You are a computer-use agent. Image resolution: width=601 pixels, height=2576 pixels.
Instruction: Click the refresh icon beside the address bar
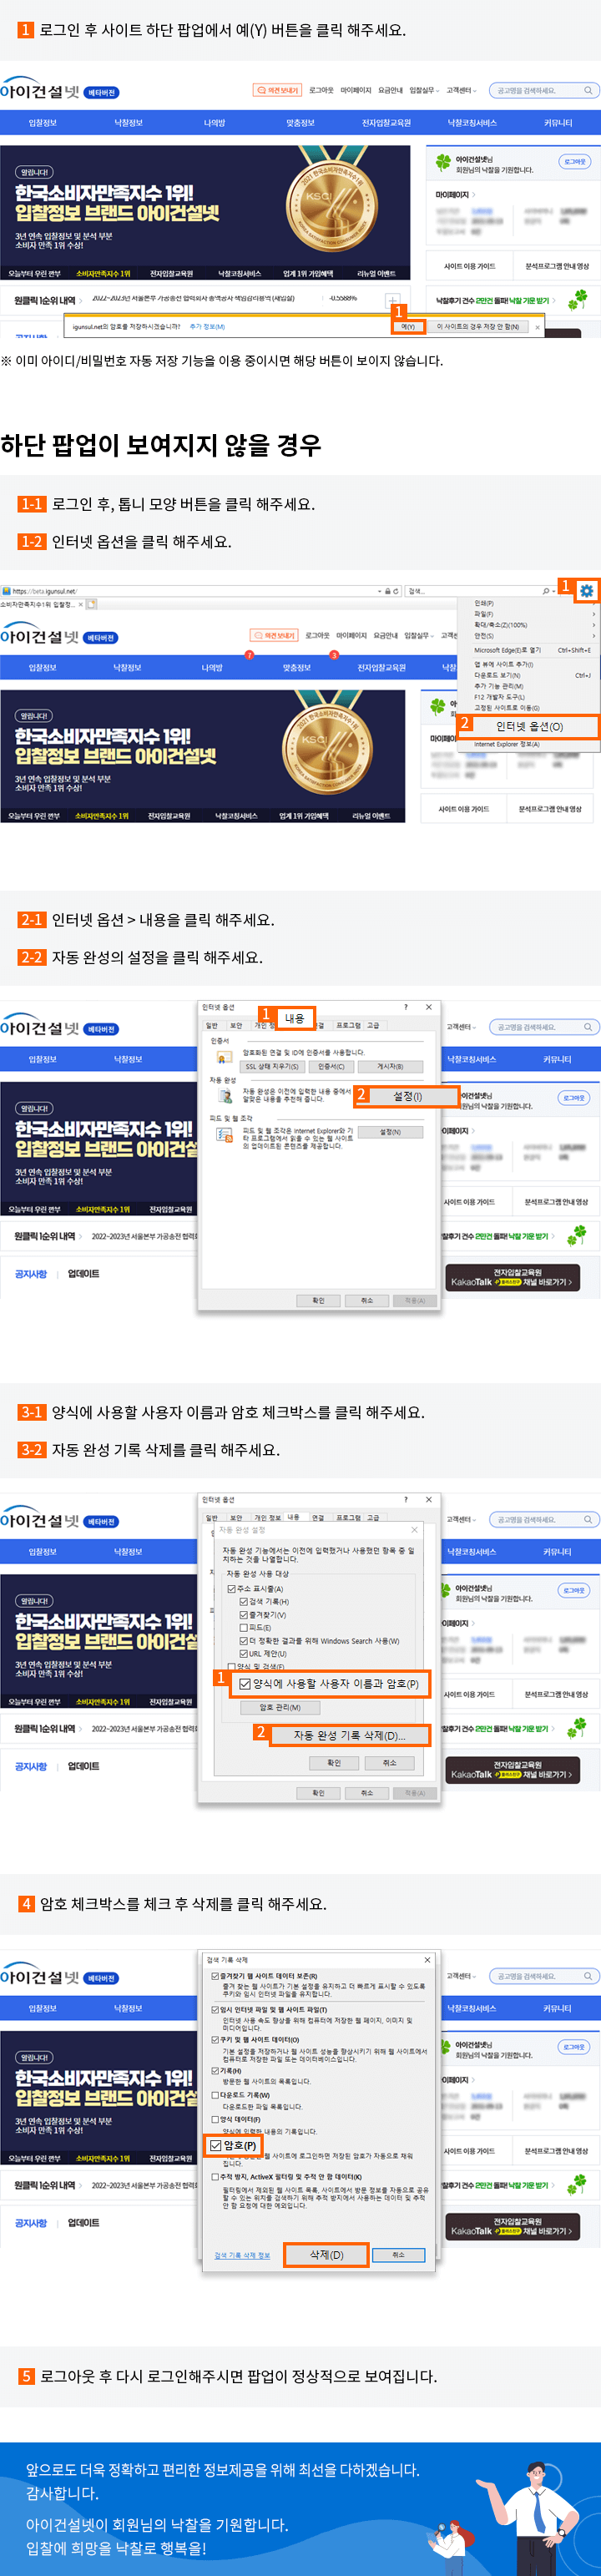(395, 592)
